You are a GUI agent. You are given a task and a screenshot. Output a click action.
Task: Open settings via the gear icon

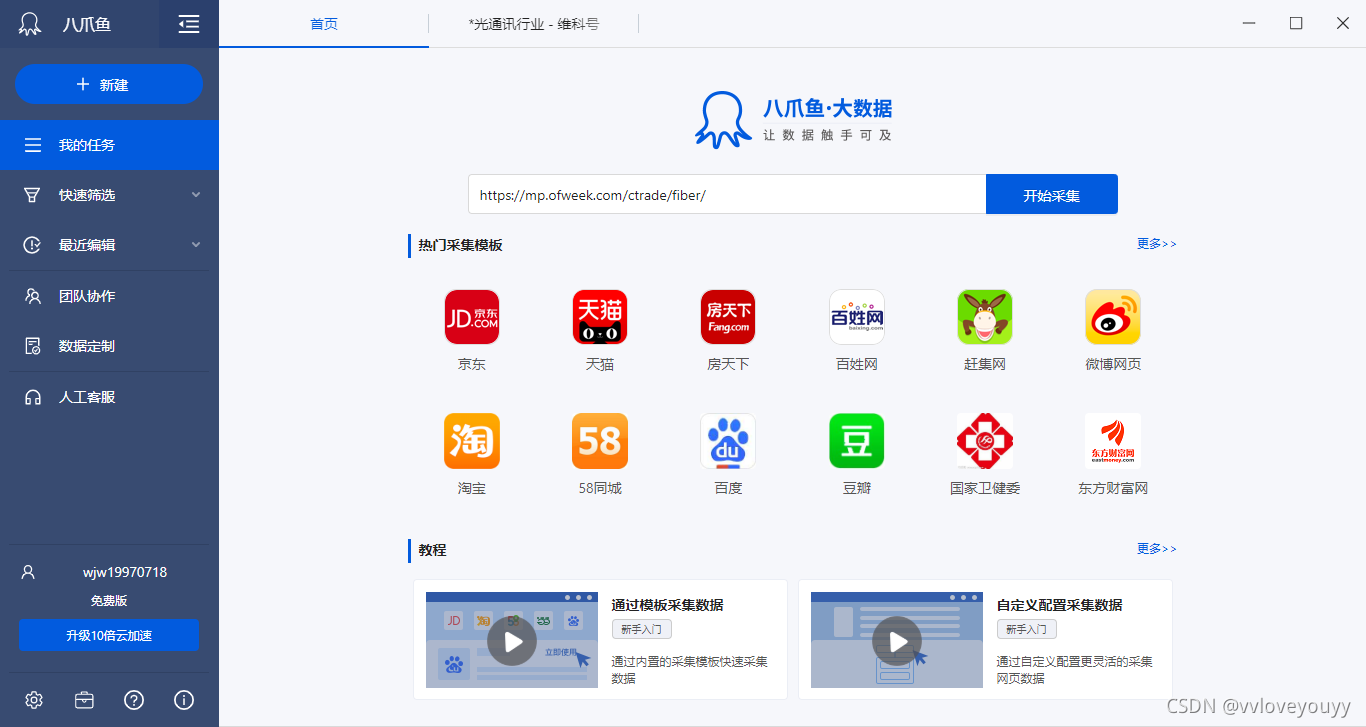click(x=34, y=700)
